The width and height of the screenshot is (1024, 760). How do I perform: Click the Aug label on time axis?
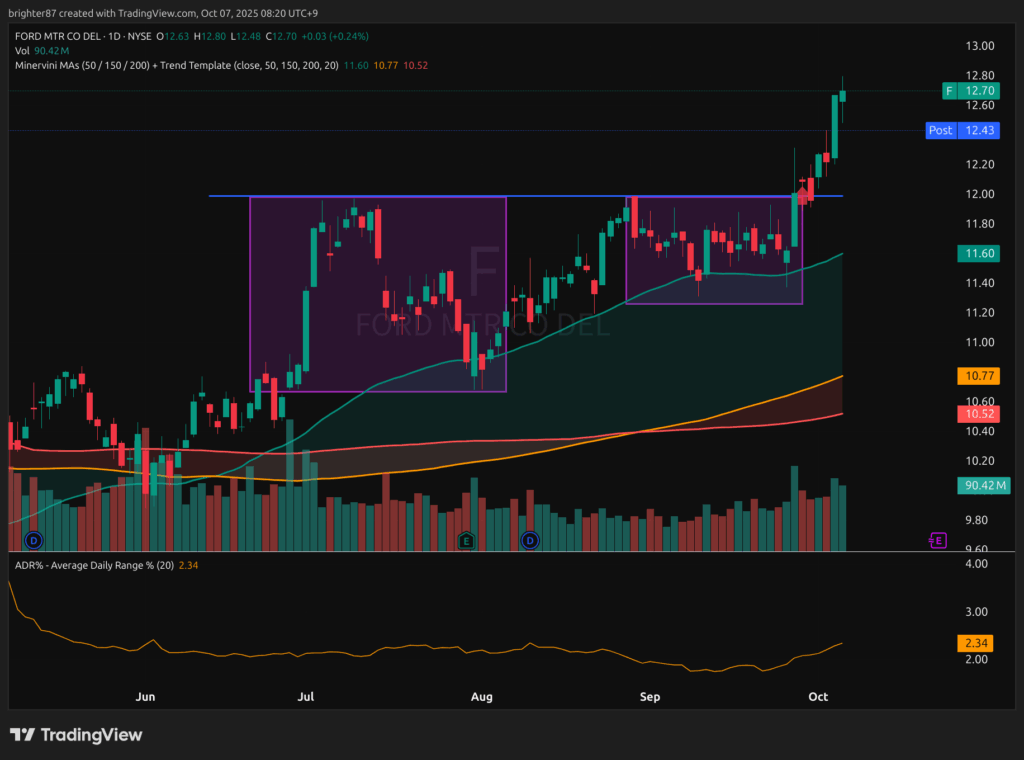[x=482, y=695]
